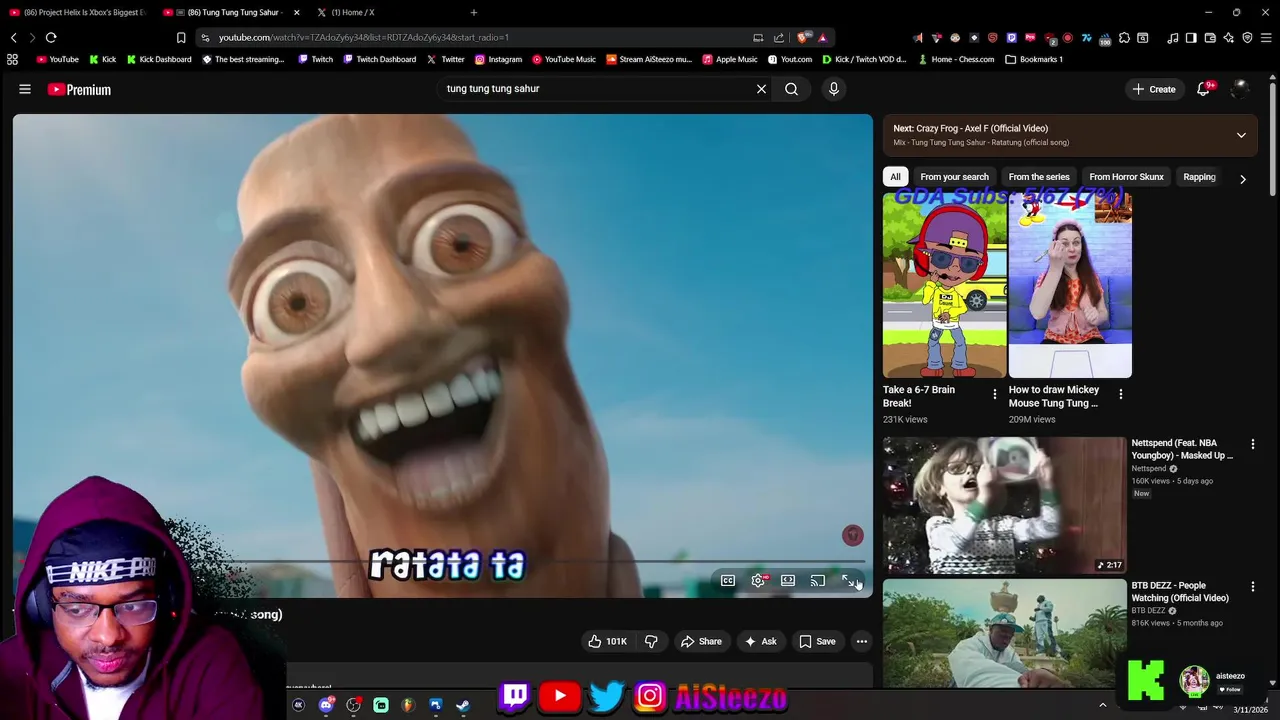Go to YouTube Premium home logo
The width and height of the screenshot is (1280, 720).
point(79,89)
